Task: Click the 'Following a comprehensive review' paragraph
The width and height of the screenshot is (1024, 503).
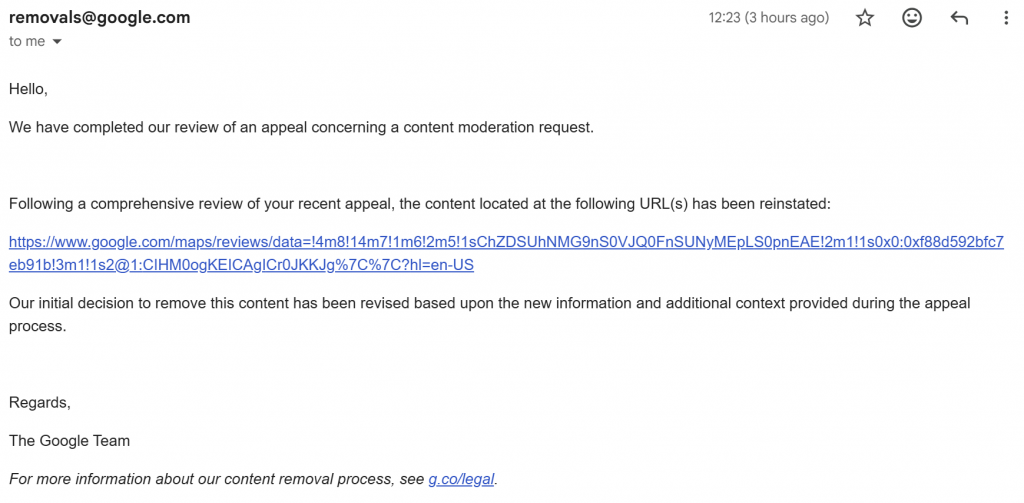Action: (419, 204)
